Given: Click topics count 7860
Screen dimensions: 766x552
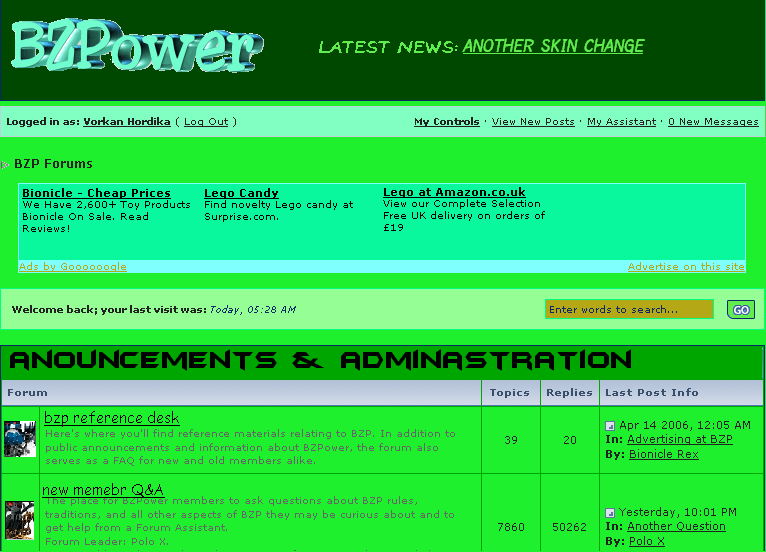Looking at the screenshot, I should (x=511, y=527).
